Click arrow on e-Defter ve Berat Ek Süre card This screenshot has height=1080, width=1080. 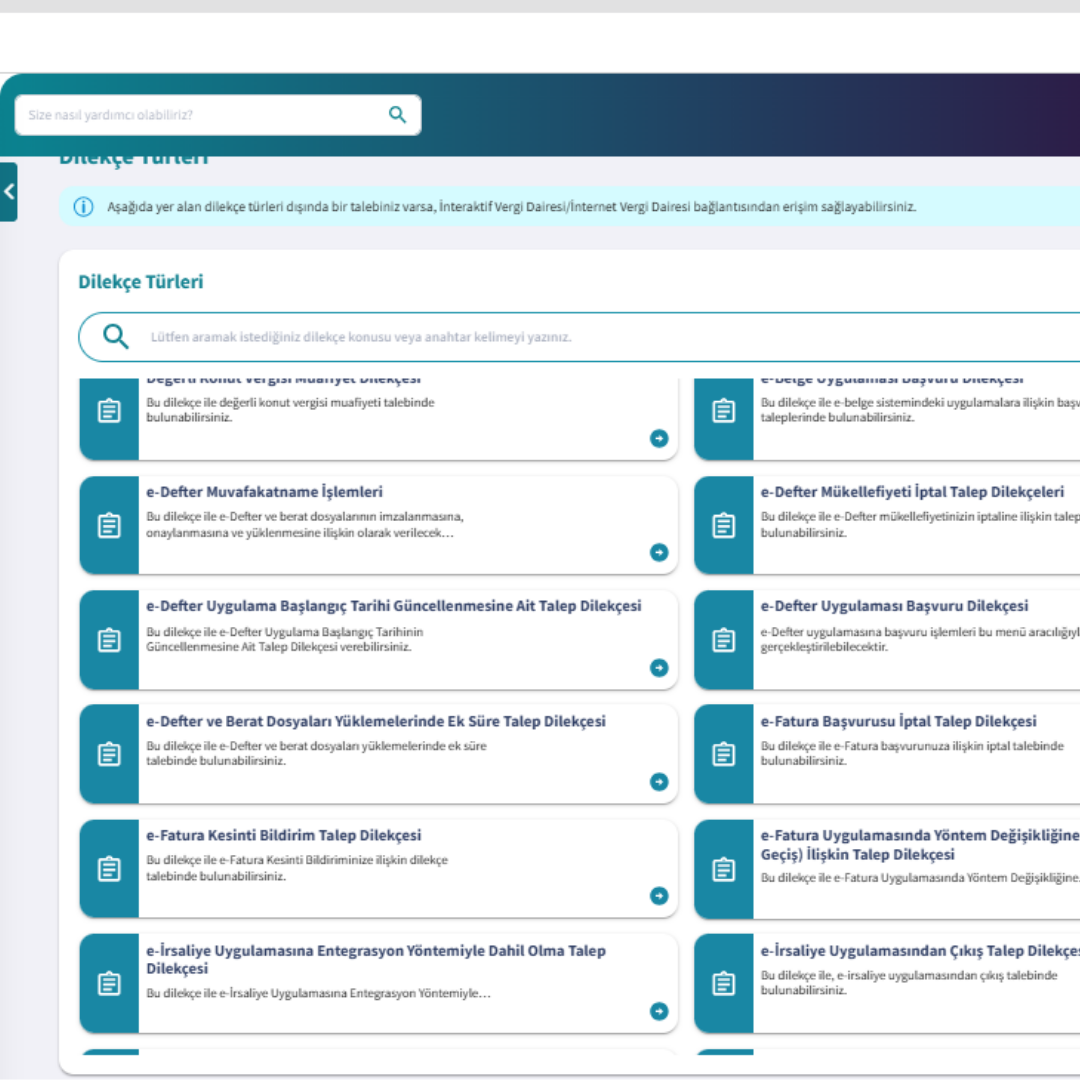(659, 781)
